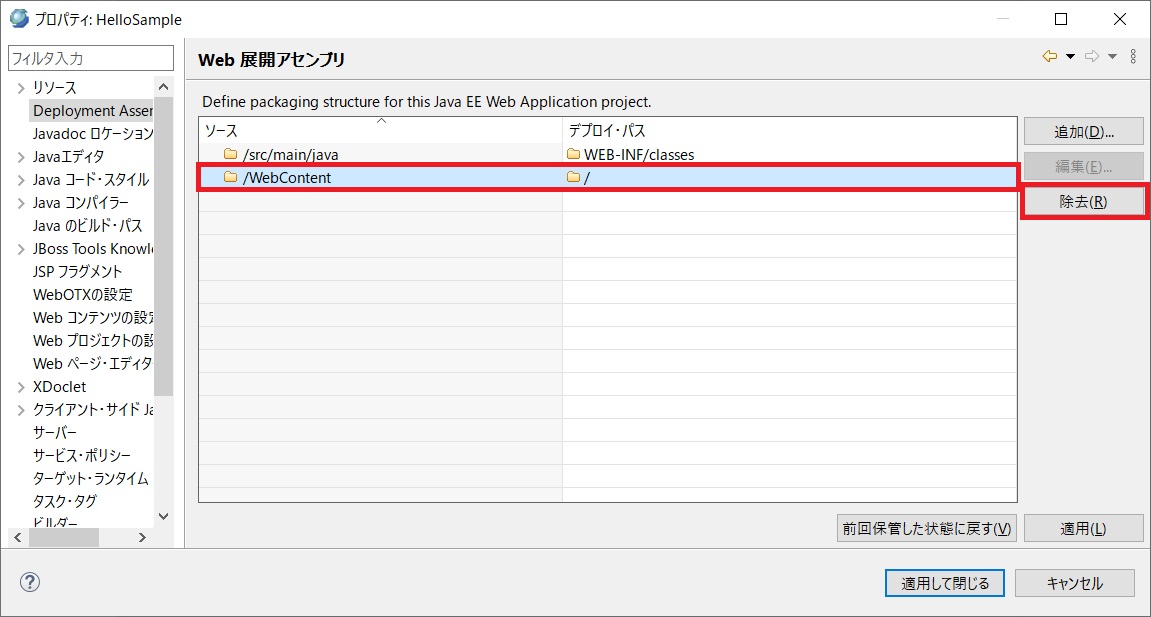Click the back navigation arrow icon
Viewport: 1151px width, 617px height.
pos(1049,57)
